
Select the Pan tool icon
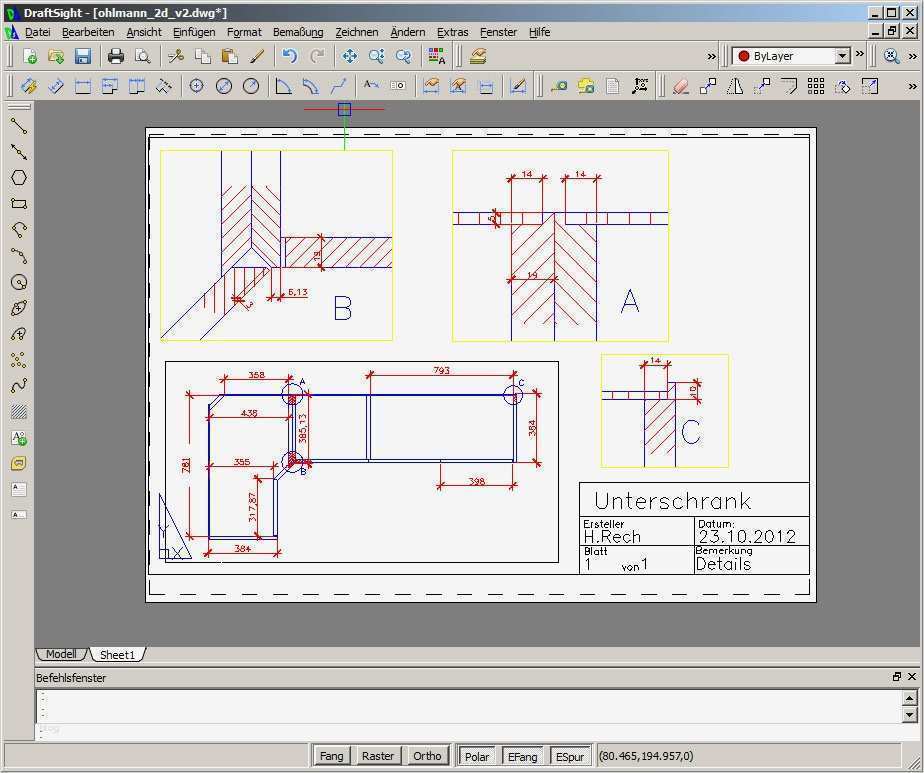349,57
